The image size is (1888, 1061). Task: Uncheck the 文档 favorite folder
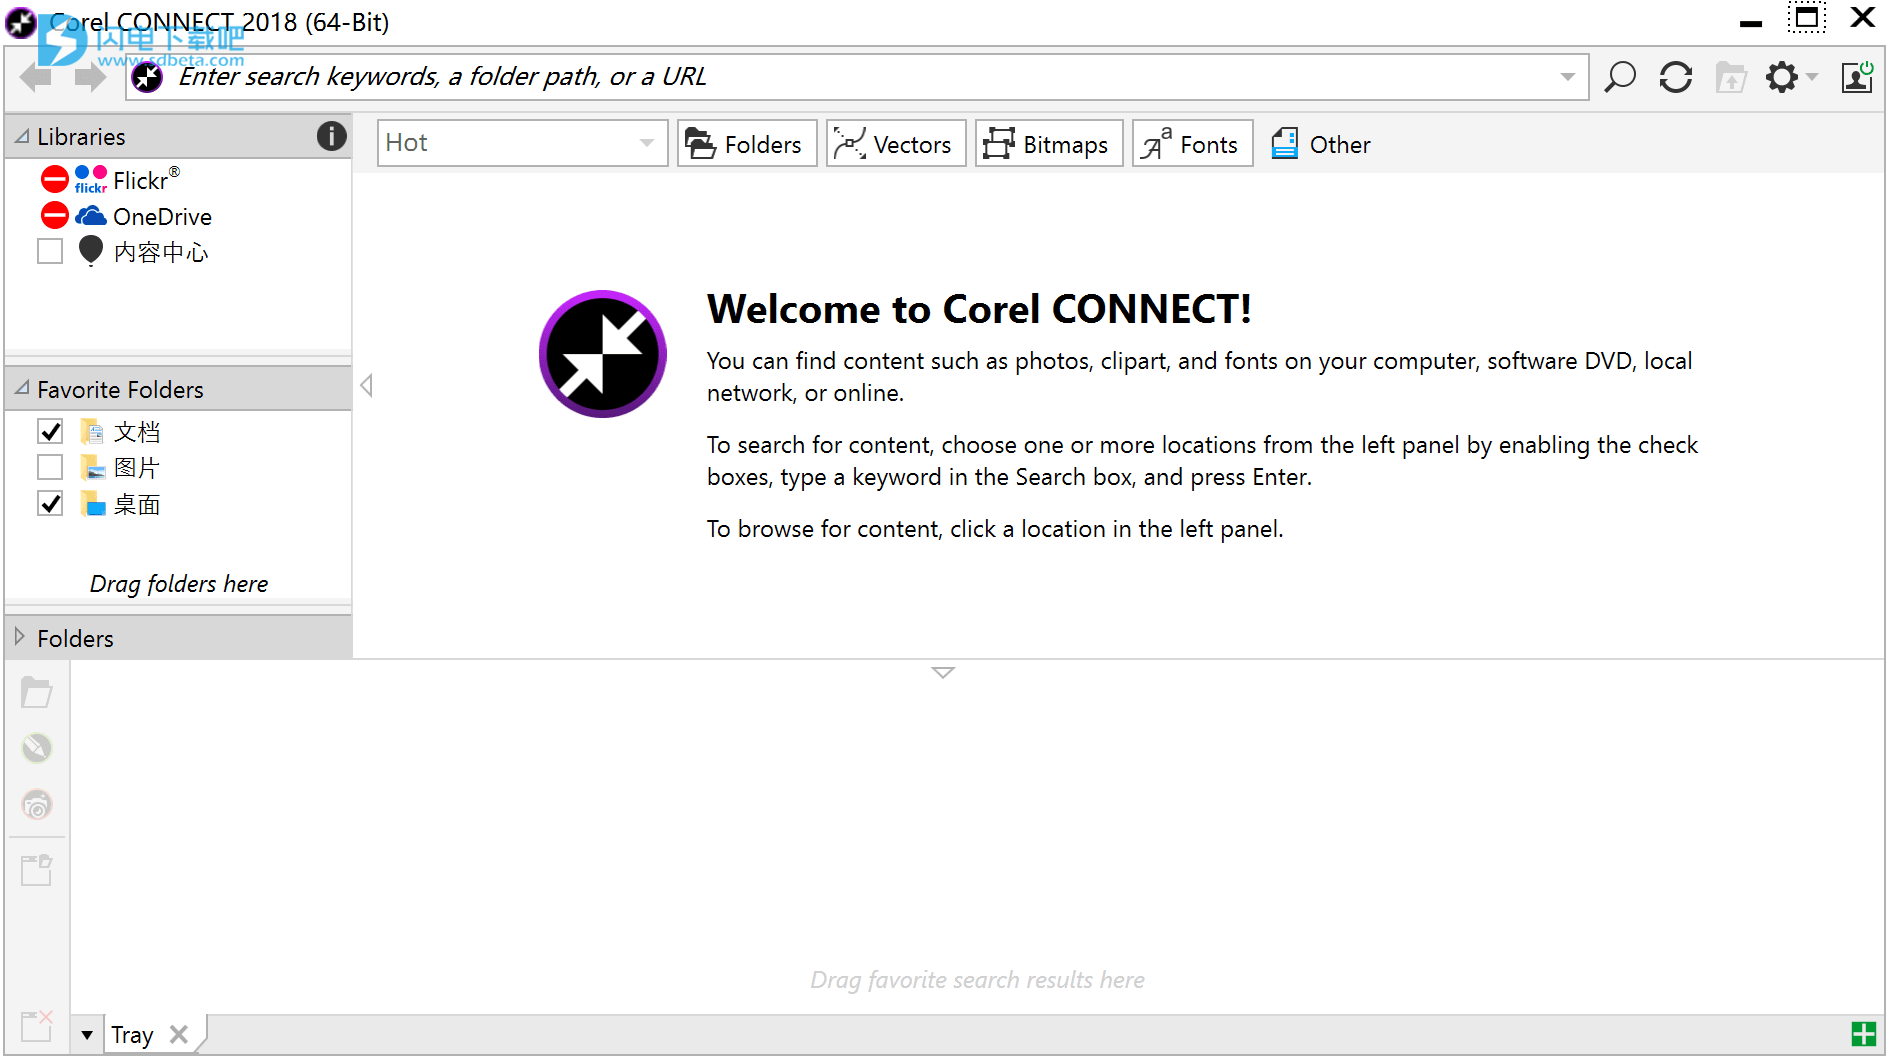(x=50, y=431)
